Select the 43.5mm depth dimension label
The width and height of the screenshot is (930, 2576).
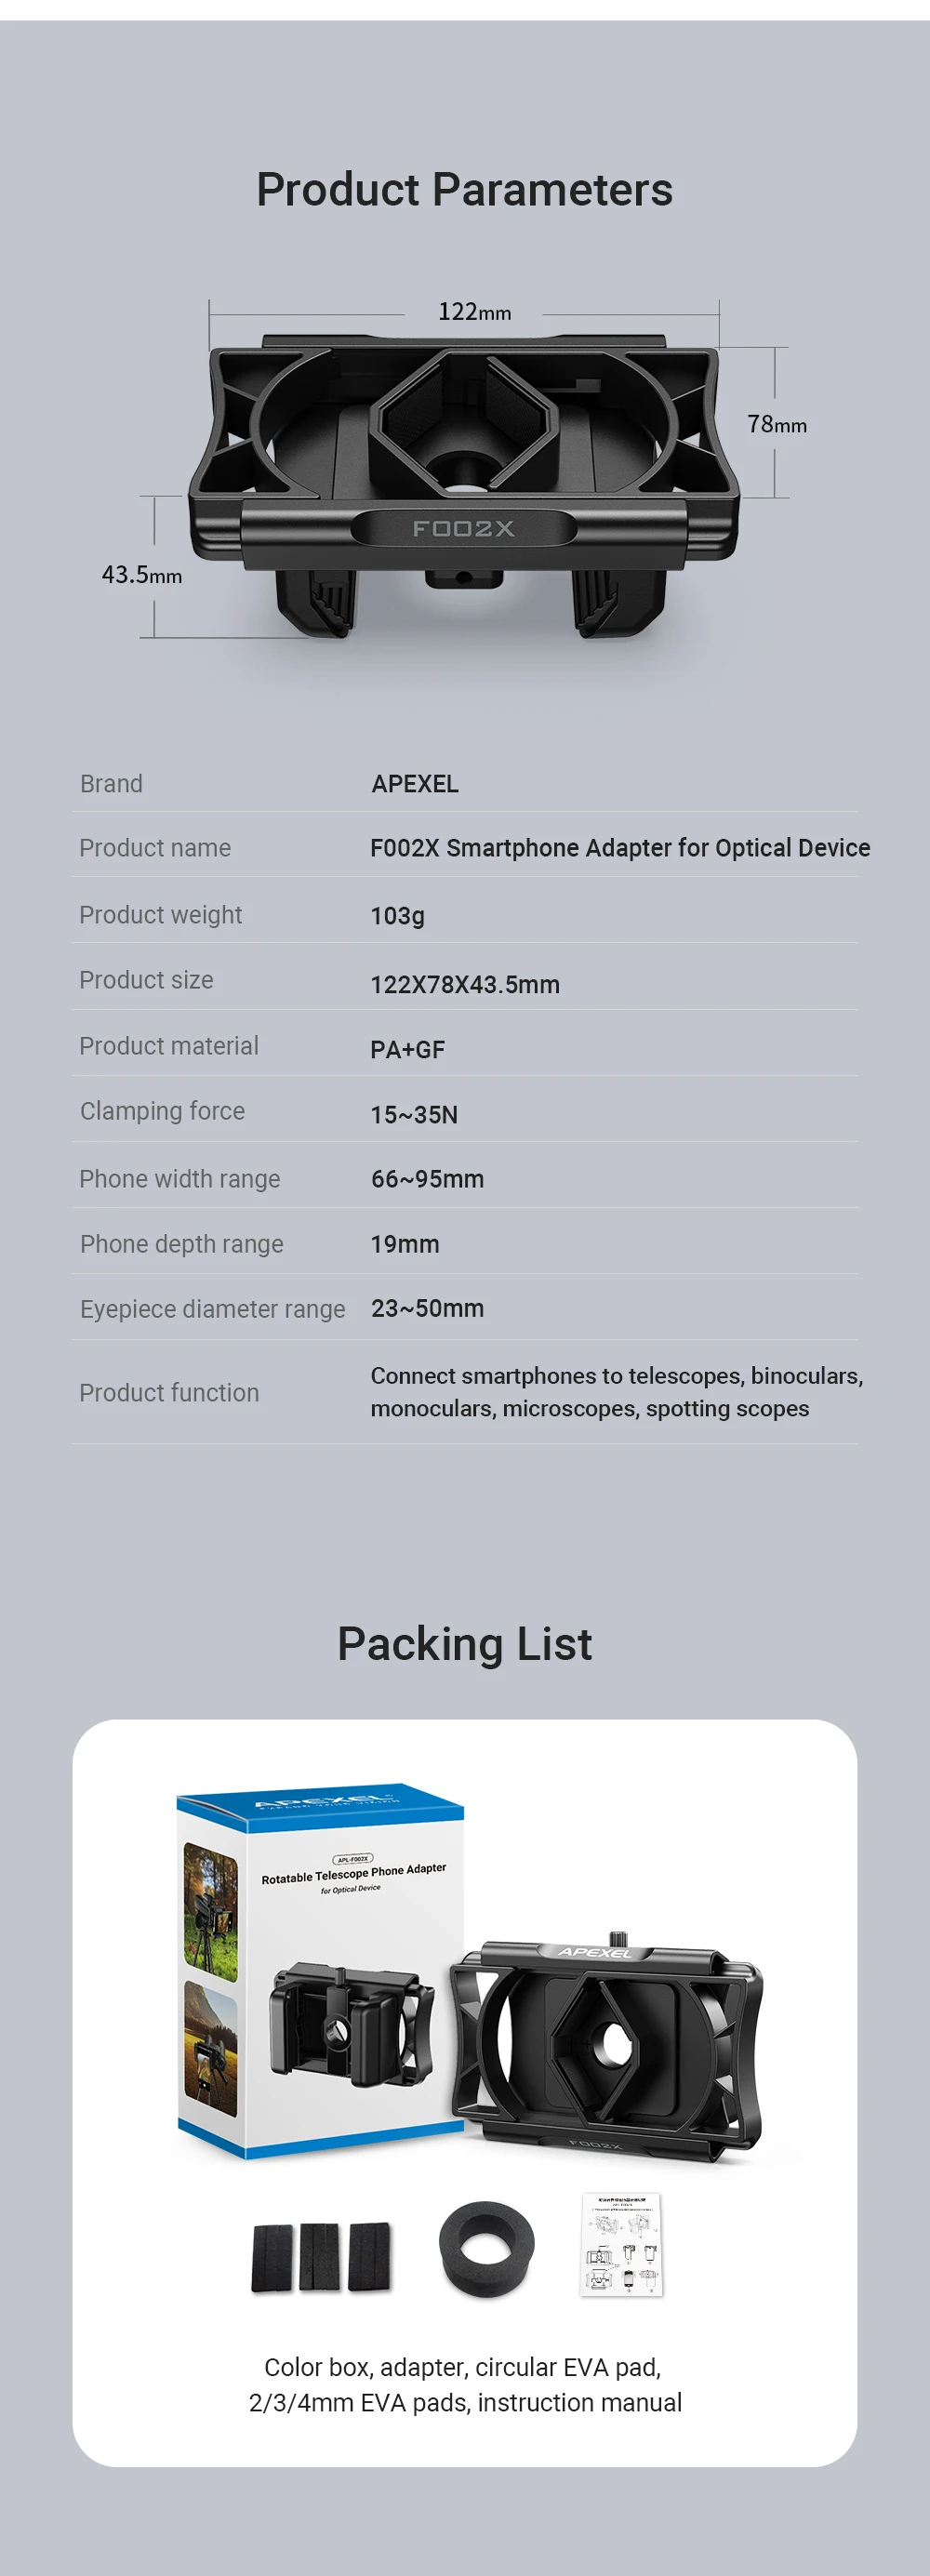[142, 575]
